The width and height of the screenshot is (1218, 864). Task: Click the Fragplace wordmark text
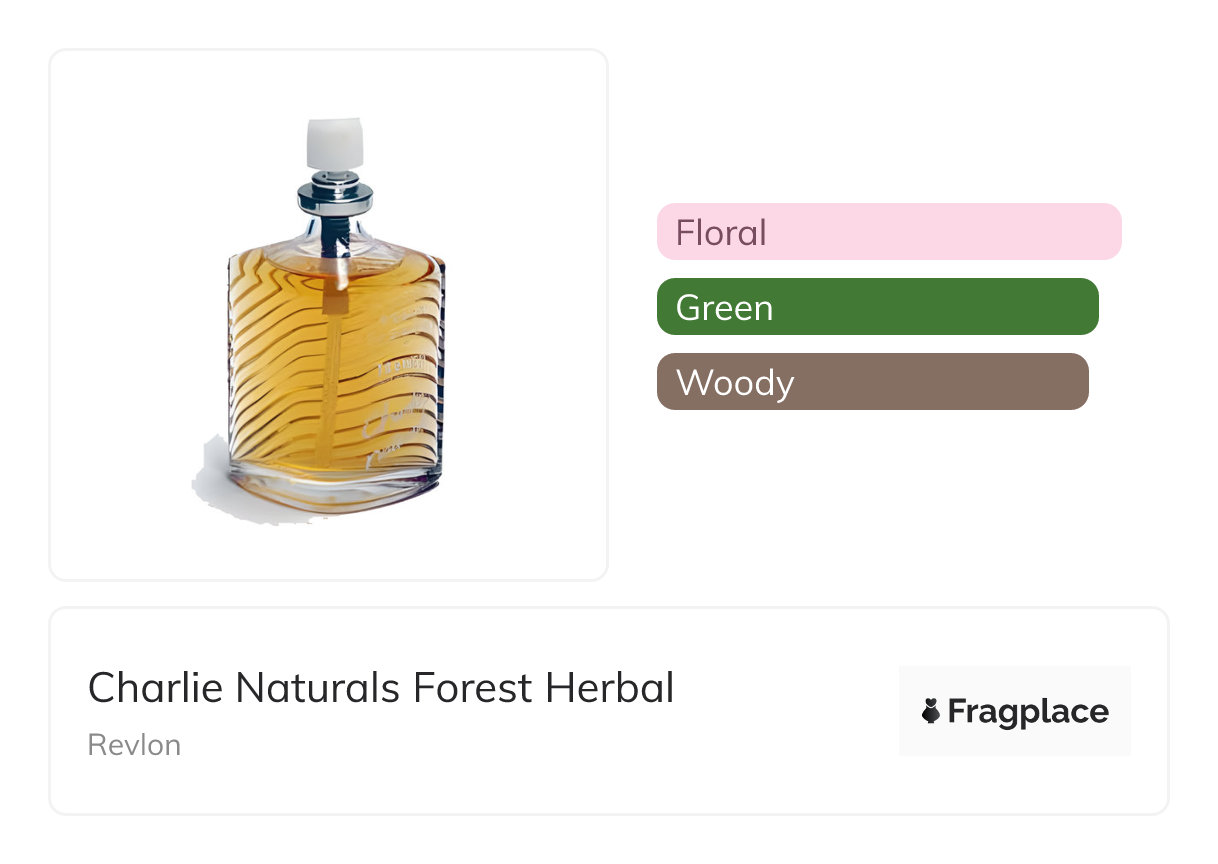(x=1028, y=711)
